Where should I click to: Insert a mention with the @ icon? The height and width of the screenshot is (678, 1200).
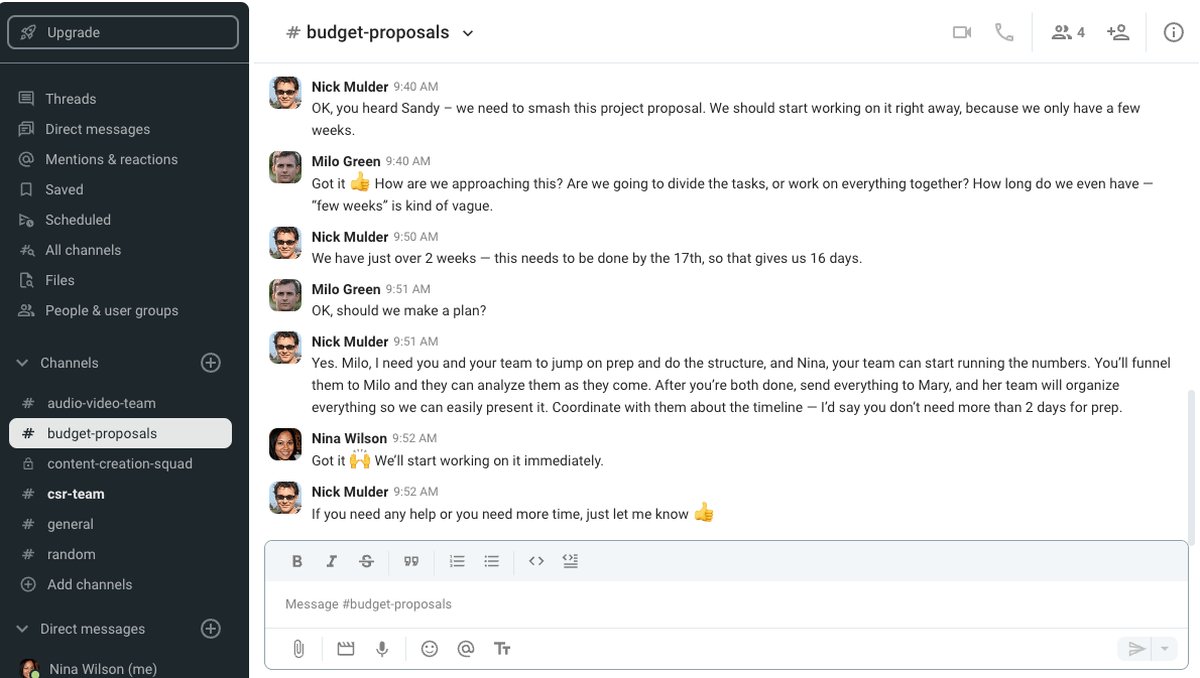tap(466, 649)
